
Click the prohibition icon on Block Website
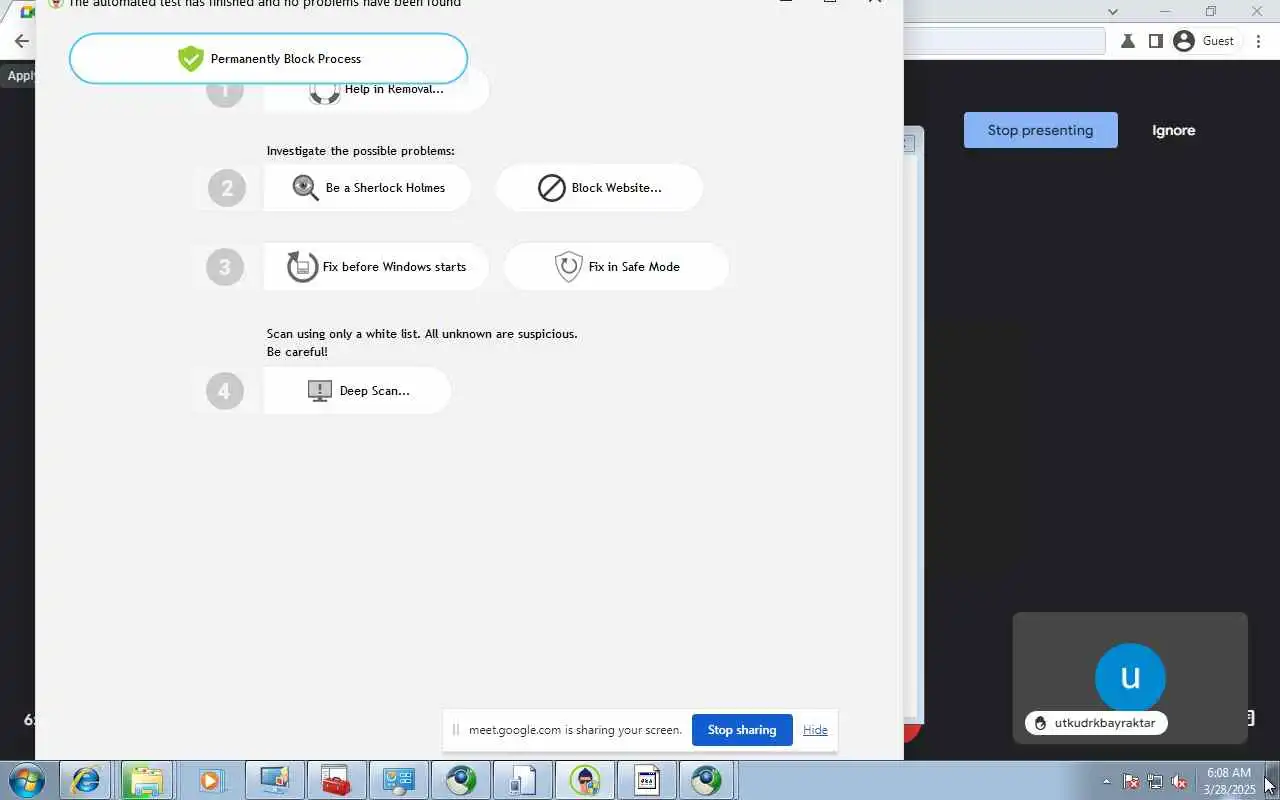[551, 187]
